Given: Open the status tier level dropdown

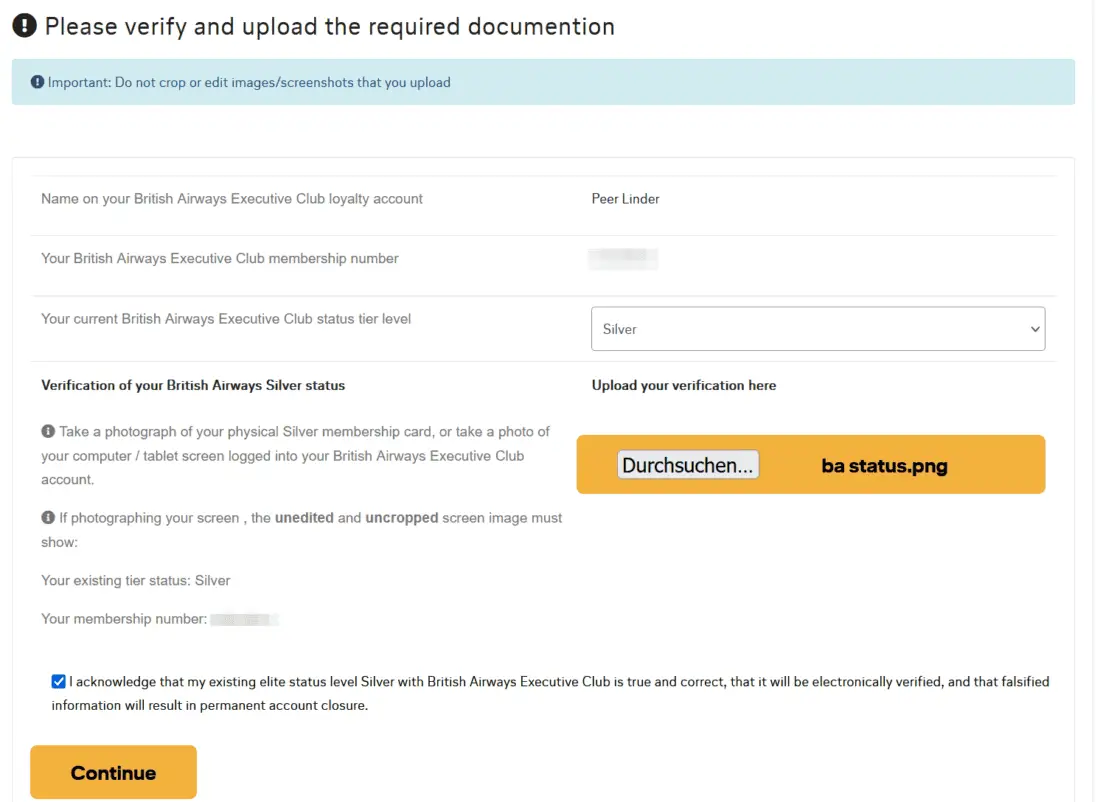Looking at the screenshot, I should [817, 329].
